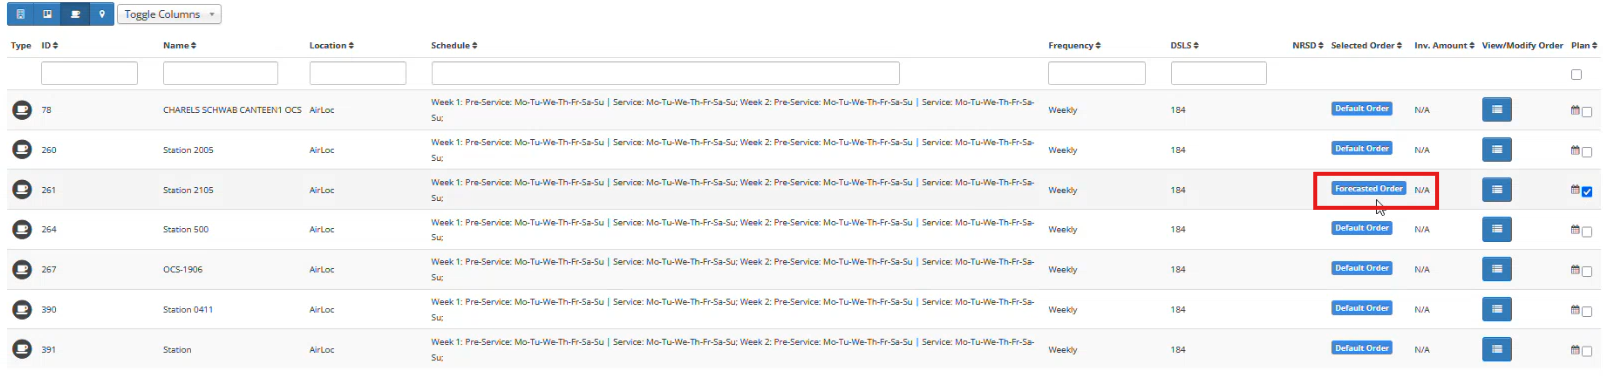
Task: Sort table by Name column
Action: click(180, 45)
